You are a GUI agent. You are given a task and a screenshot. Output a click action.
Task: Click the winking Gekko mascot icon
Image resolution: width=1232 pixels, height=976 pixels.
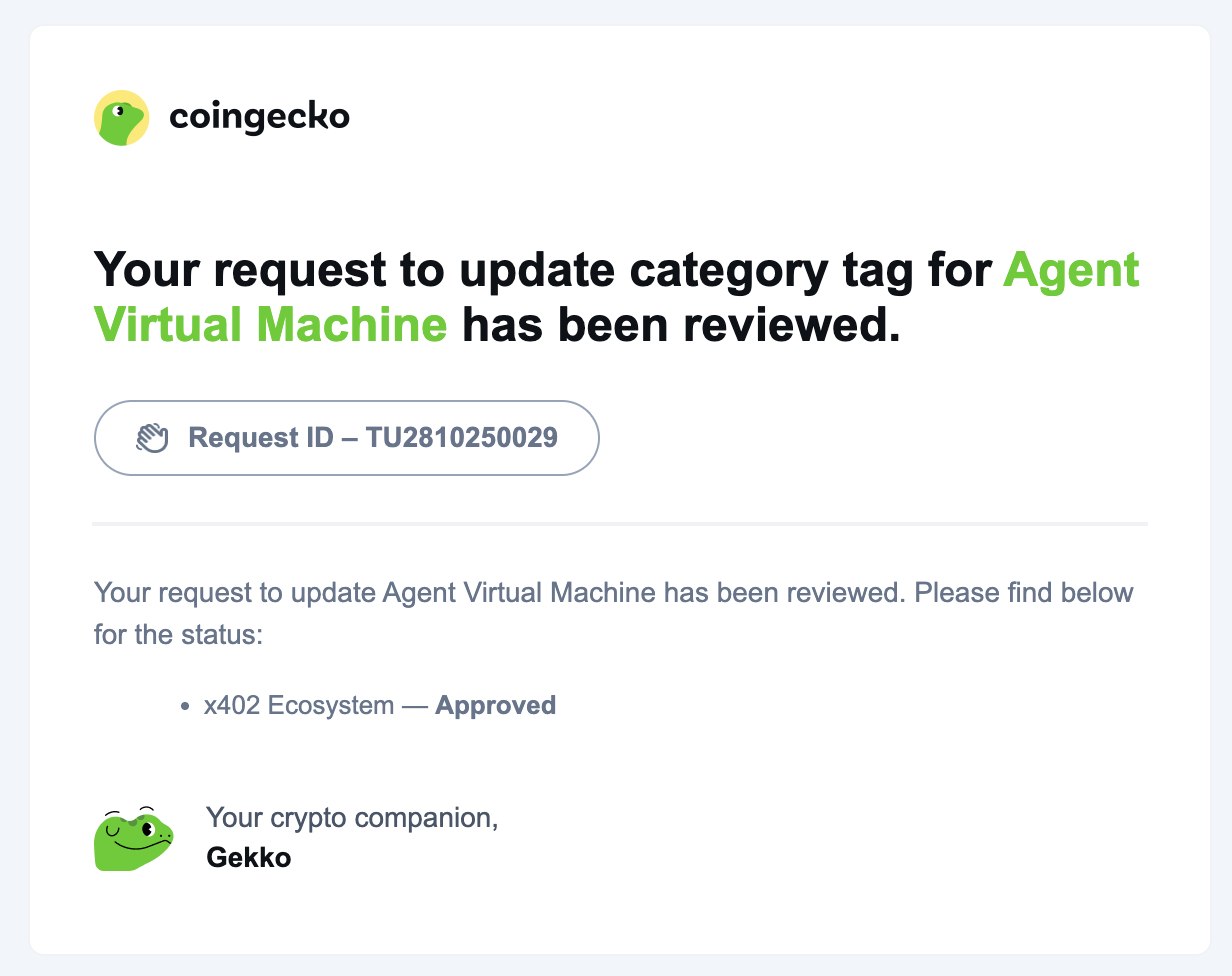coord(133,837)
